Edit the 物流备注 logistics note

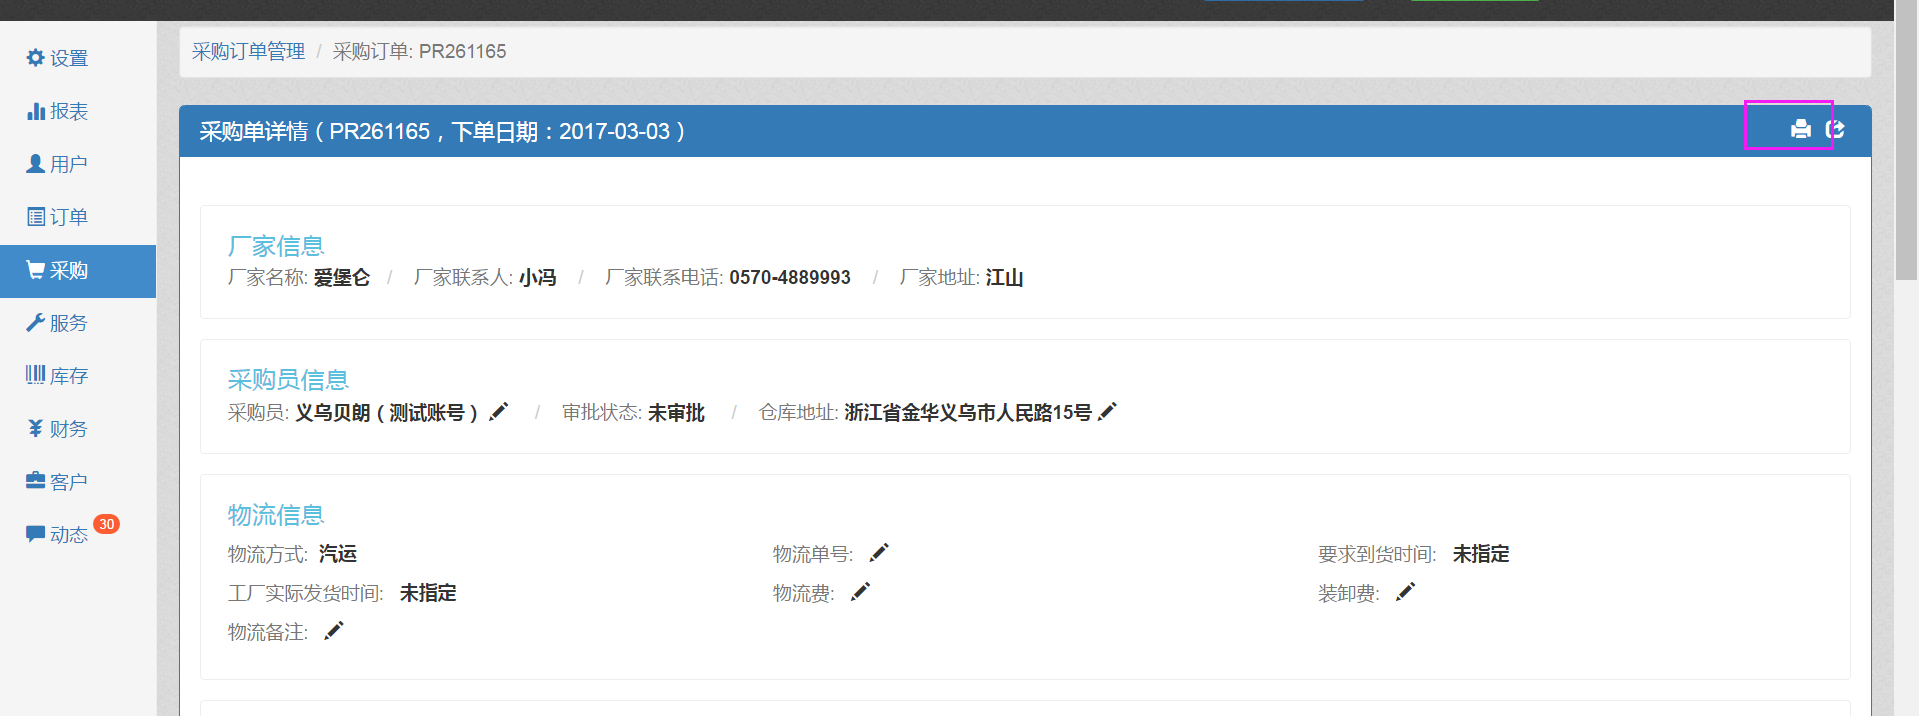[x=333, y=630]
